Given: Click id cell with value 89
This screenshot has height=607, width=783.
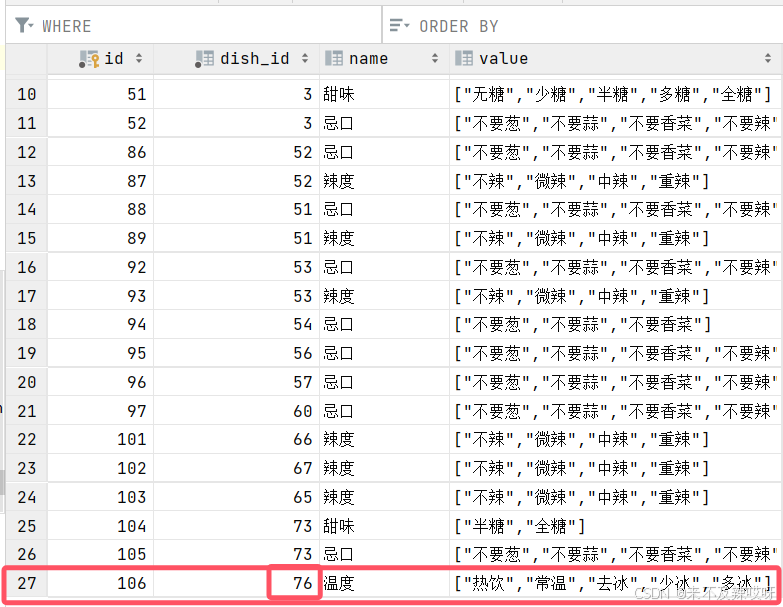Looking at the screenshot, I should click(x=100, y=238).
